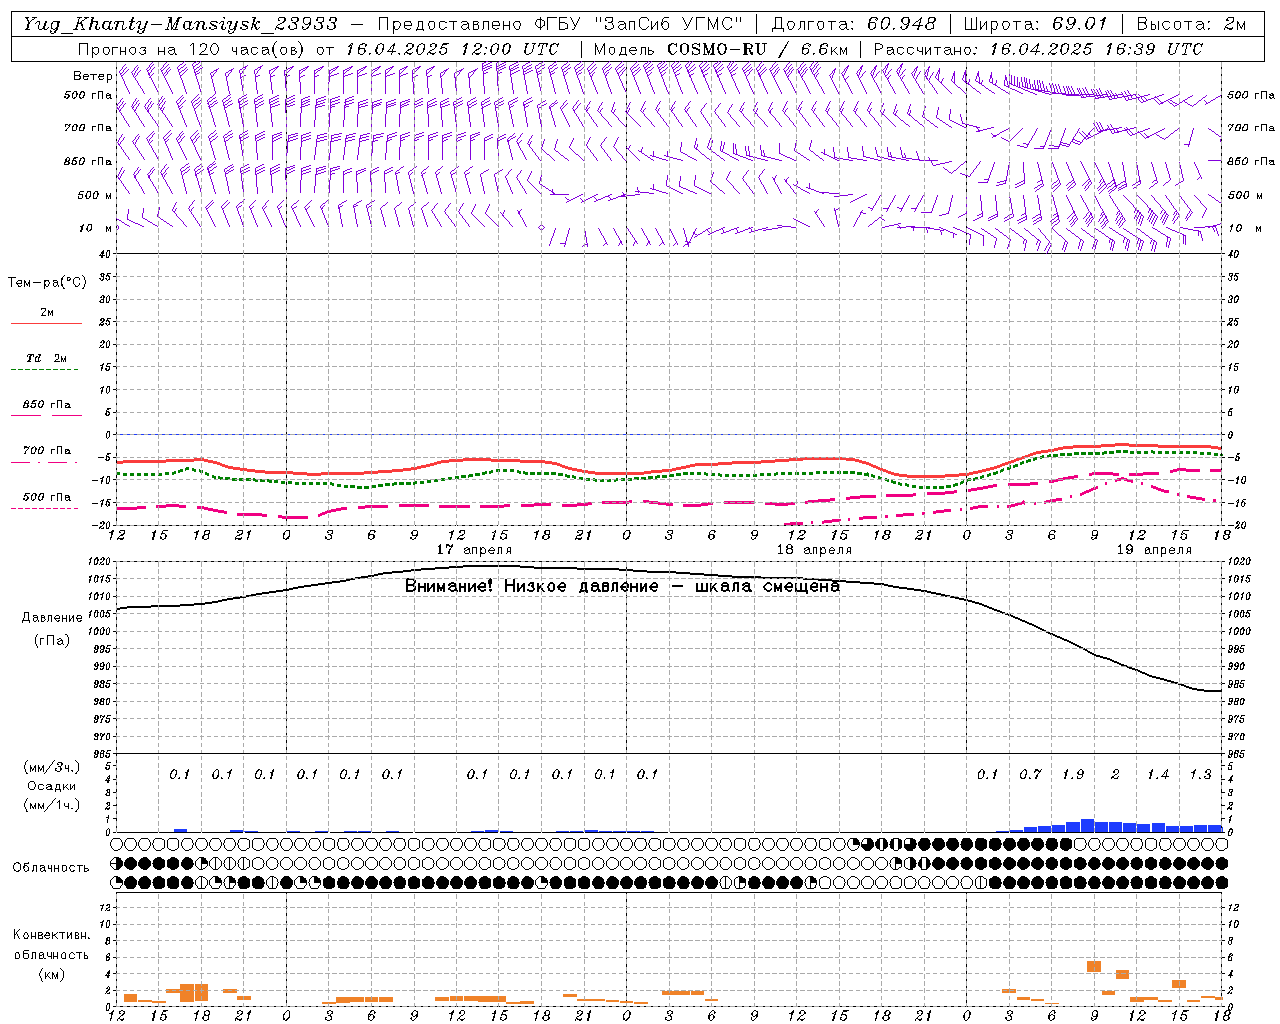Image resolution: width=1280 pixels, height=1024 pixels.
Task: Click the '(мм/1ч.)' unit label
Action: pos(51,805)
